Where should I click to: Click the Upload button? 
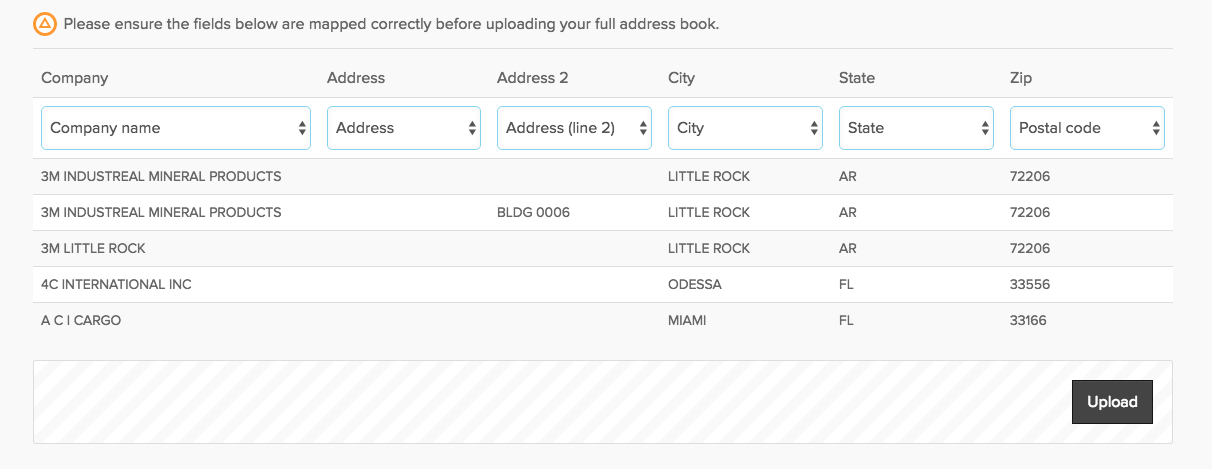pos(1112,402)
